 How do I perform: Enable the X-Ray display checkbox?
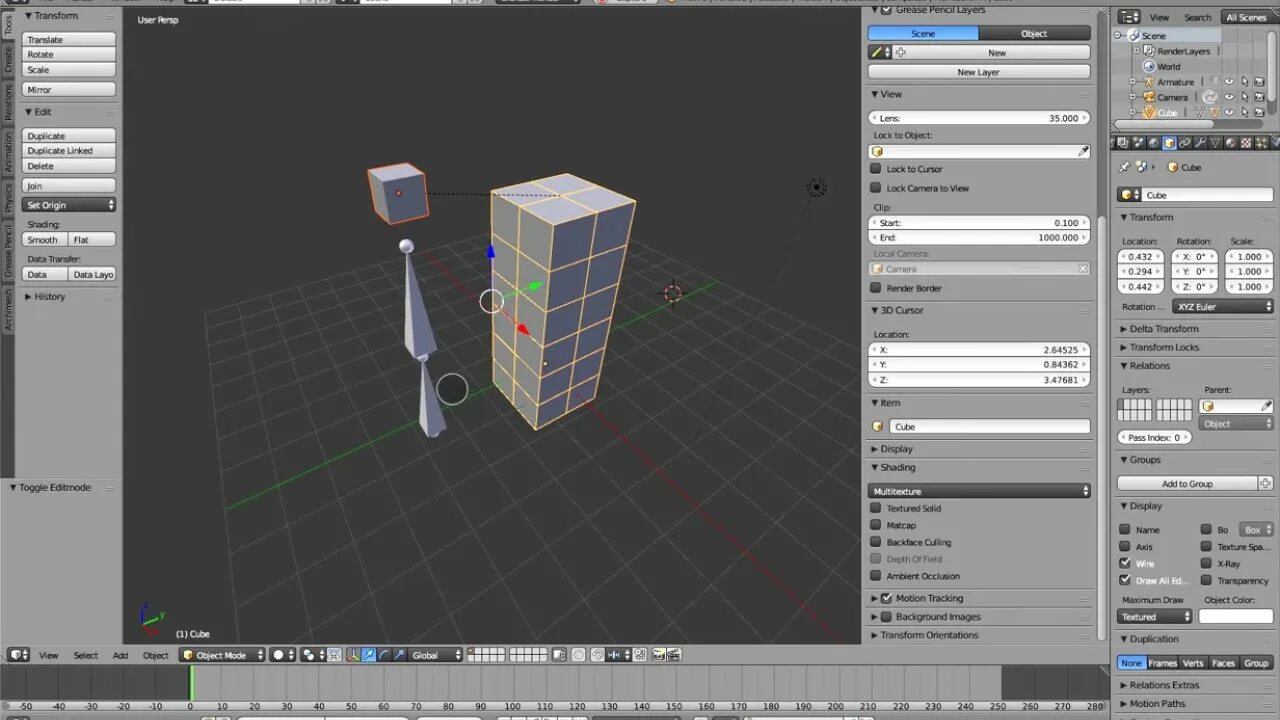pyautogui.click(x=1206, y=563)
